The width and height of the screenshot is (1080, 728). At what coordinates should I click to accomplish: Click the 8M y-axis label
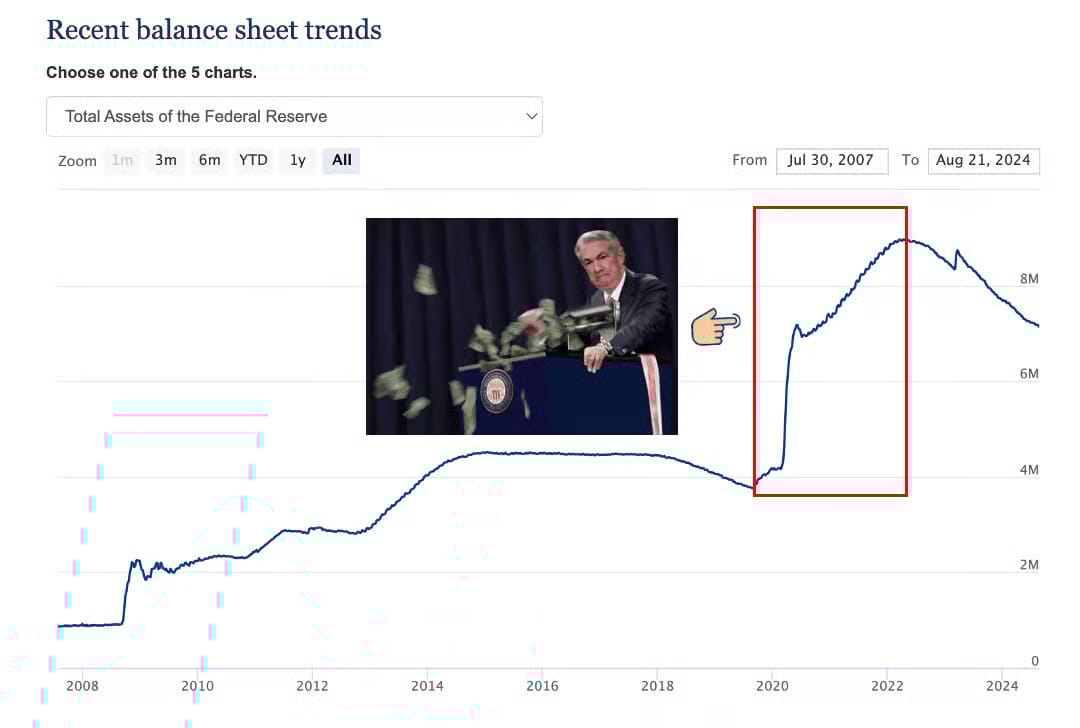click(x=1029, y=279)
